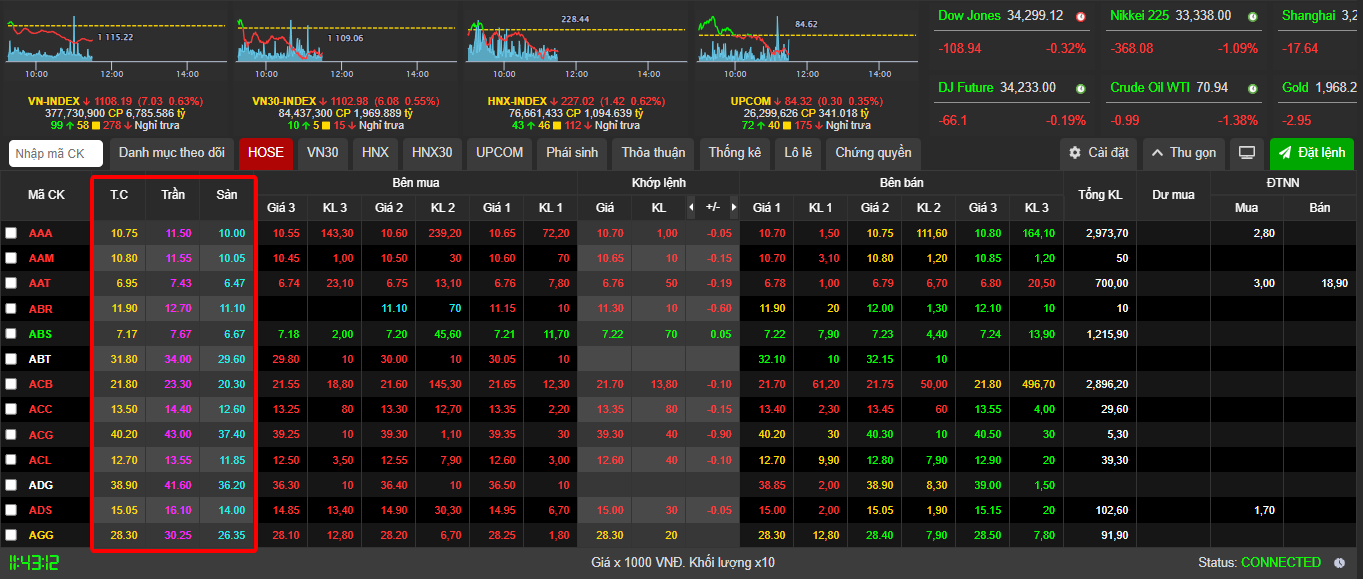Click the Tổng KL column header
Viewport: 1363px width, 579px height.
(x=1100, y=195)
